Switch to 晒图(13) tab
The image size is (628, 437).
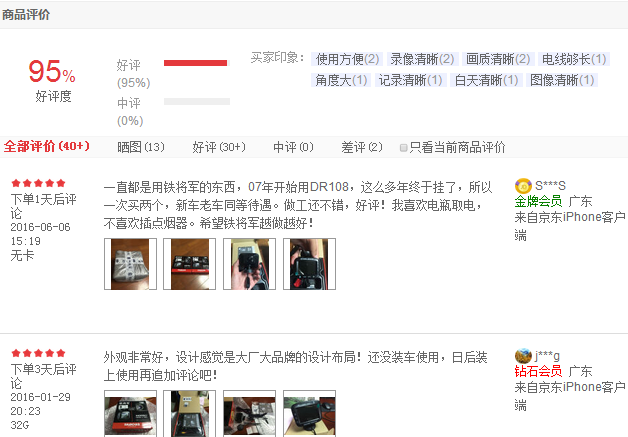[141, 147]
